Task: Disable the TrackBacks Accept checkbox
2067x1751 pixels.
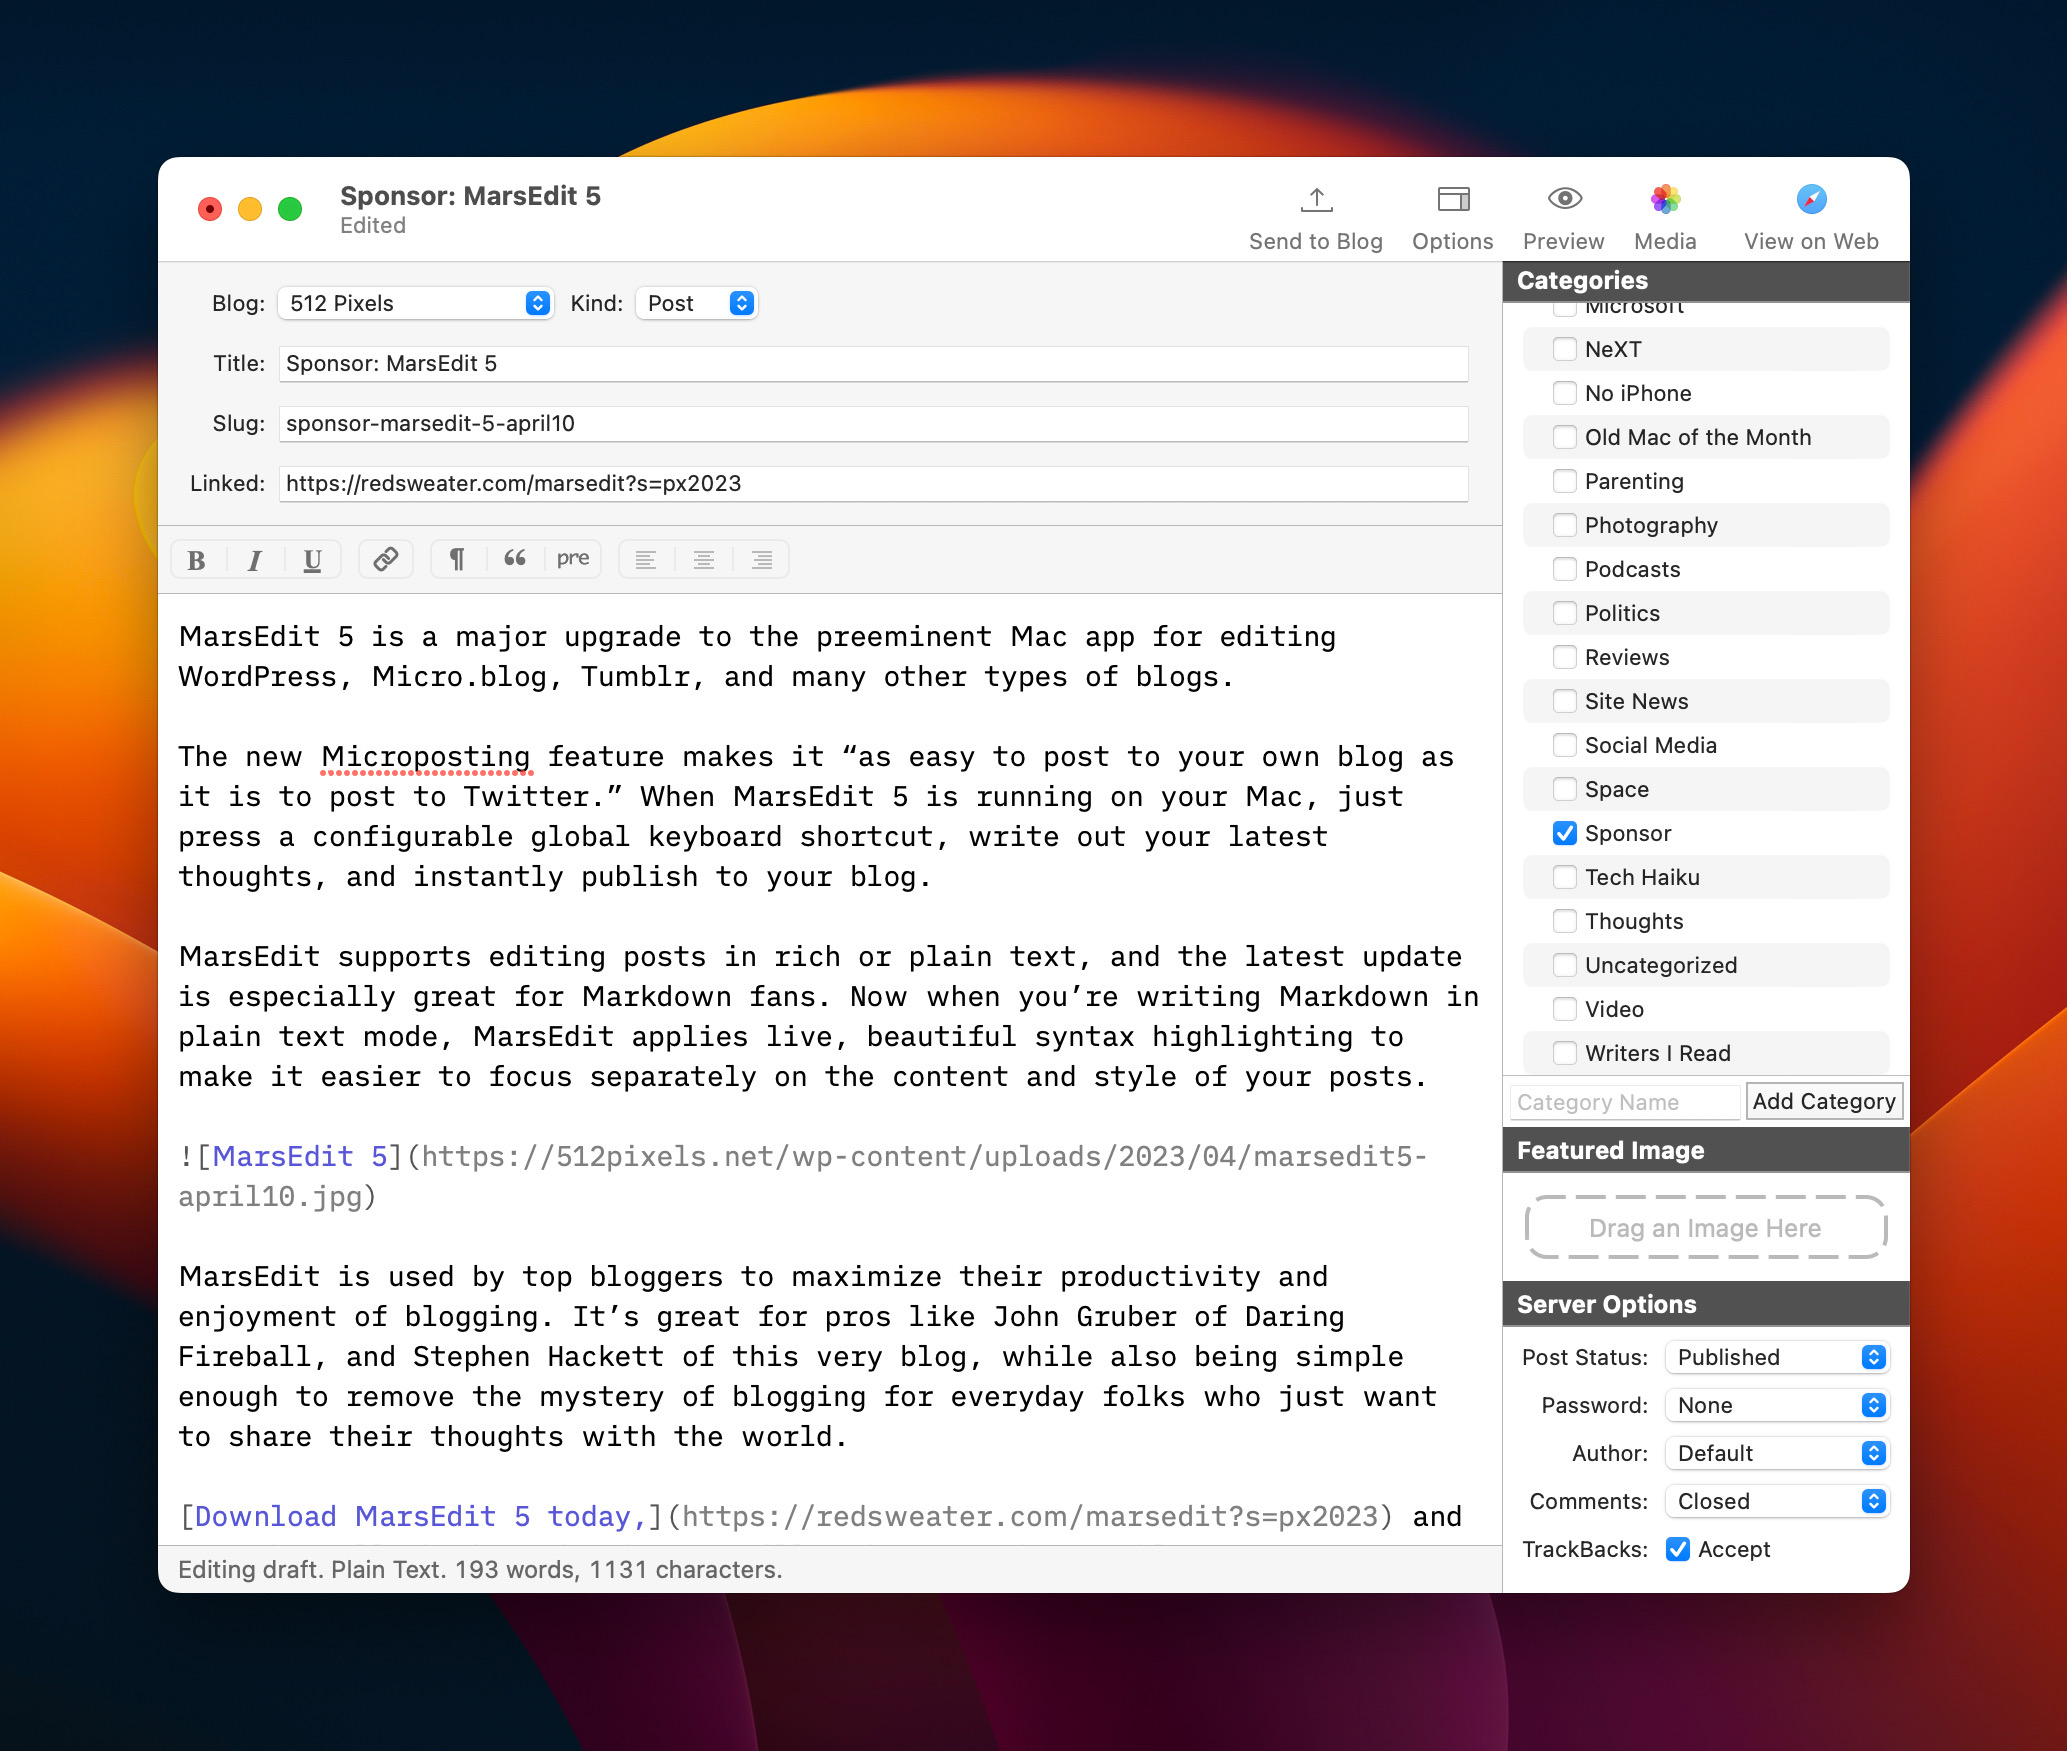Action: pyautogui.click(x=1678, y=1549)
